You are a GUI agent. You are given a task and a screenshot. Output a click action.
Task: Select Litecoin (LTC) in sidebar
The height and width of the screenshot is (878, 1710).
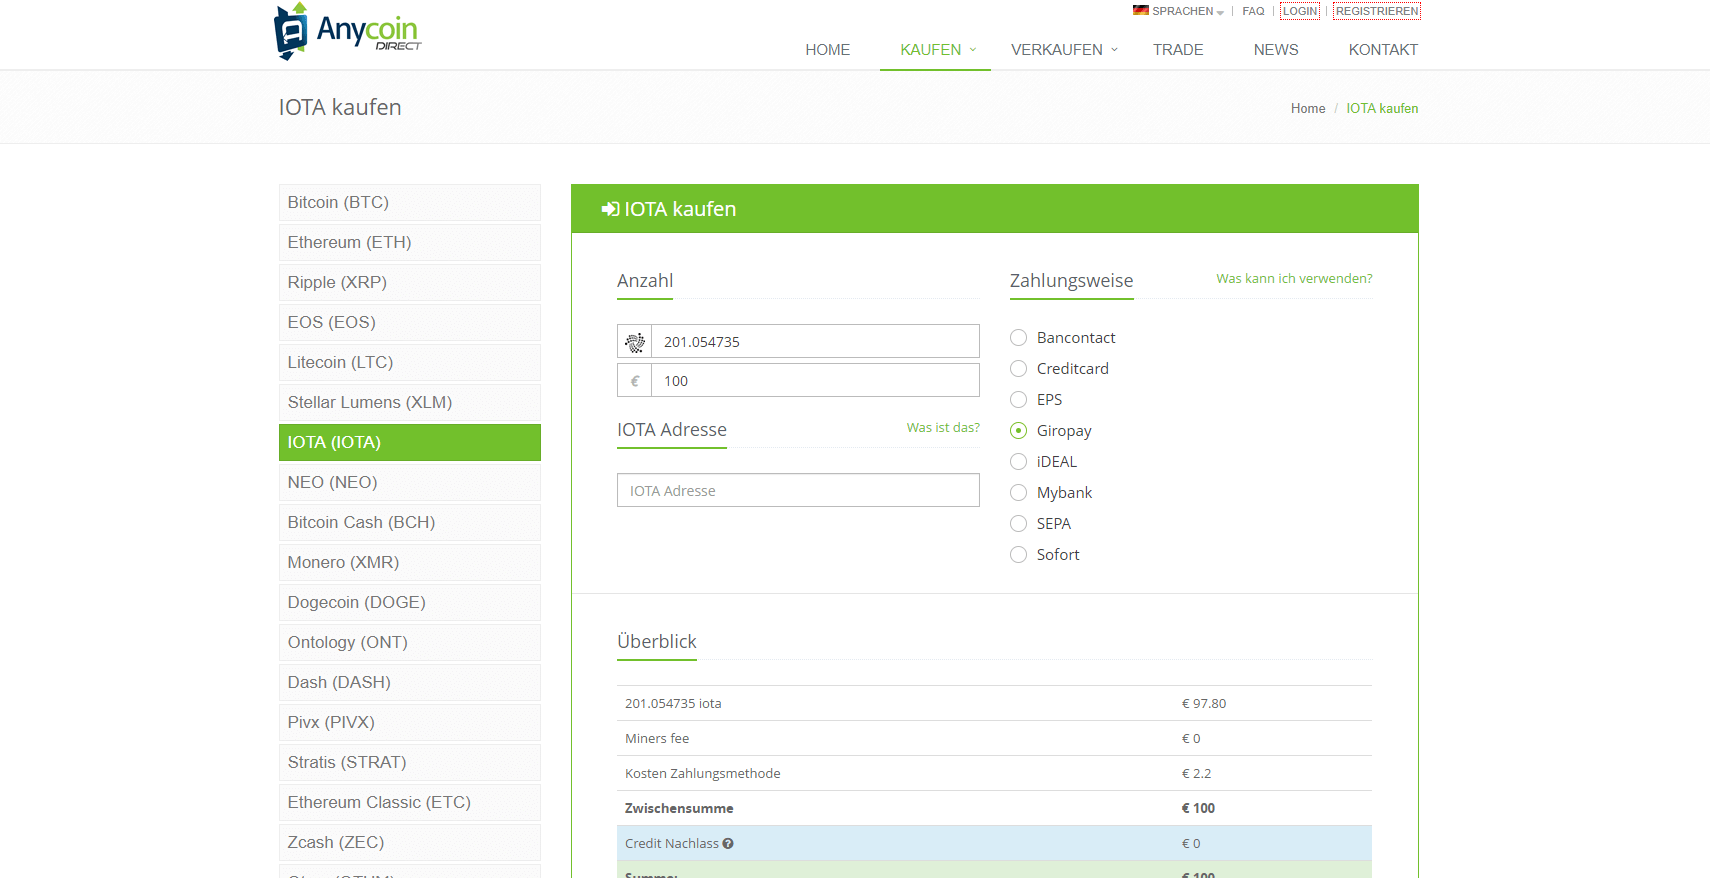410,362
